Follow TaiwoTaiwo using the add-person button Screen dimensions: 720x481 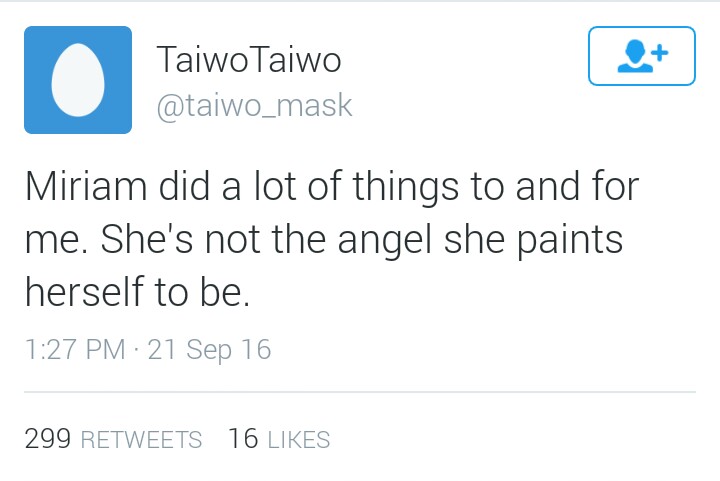pyautogui.click(x=641, y=56)
